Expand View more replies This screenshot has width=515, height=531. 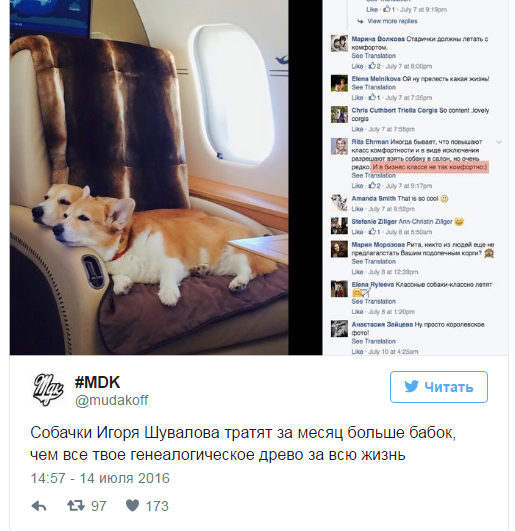coord(392,21)
